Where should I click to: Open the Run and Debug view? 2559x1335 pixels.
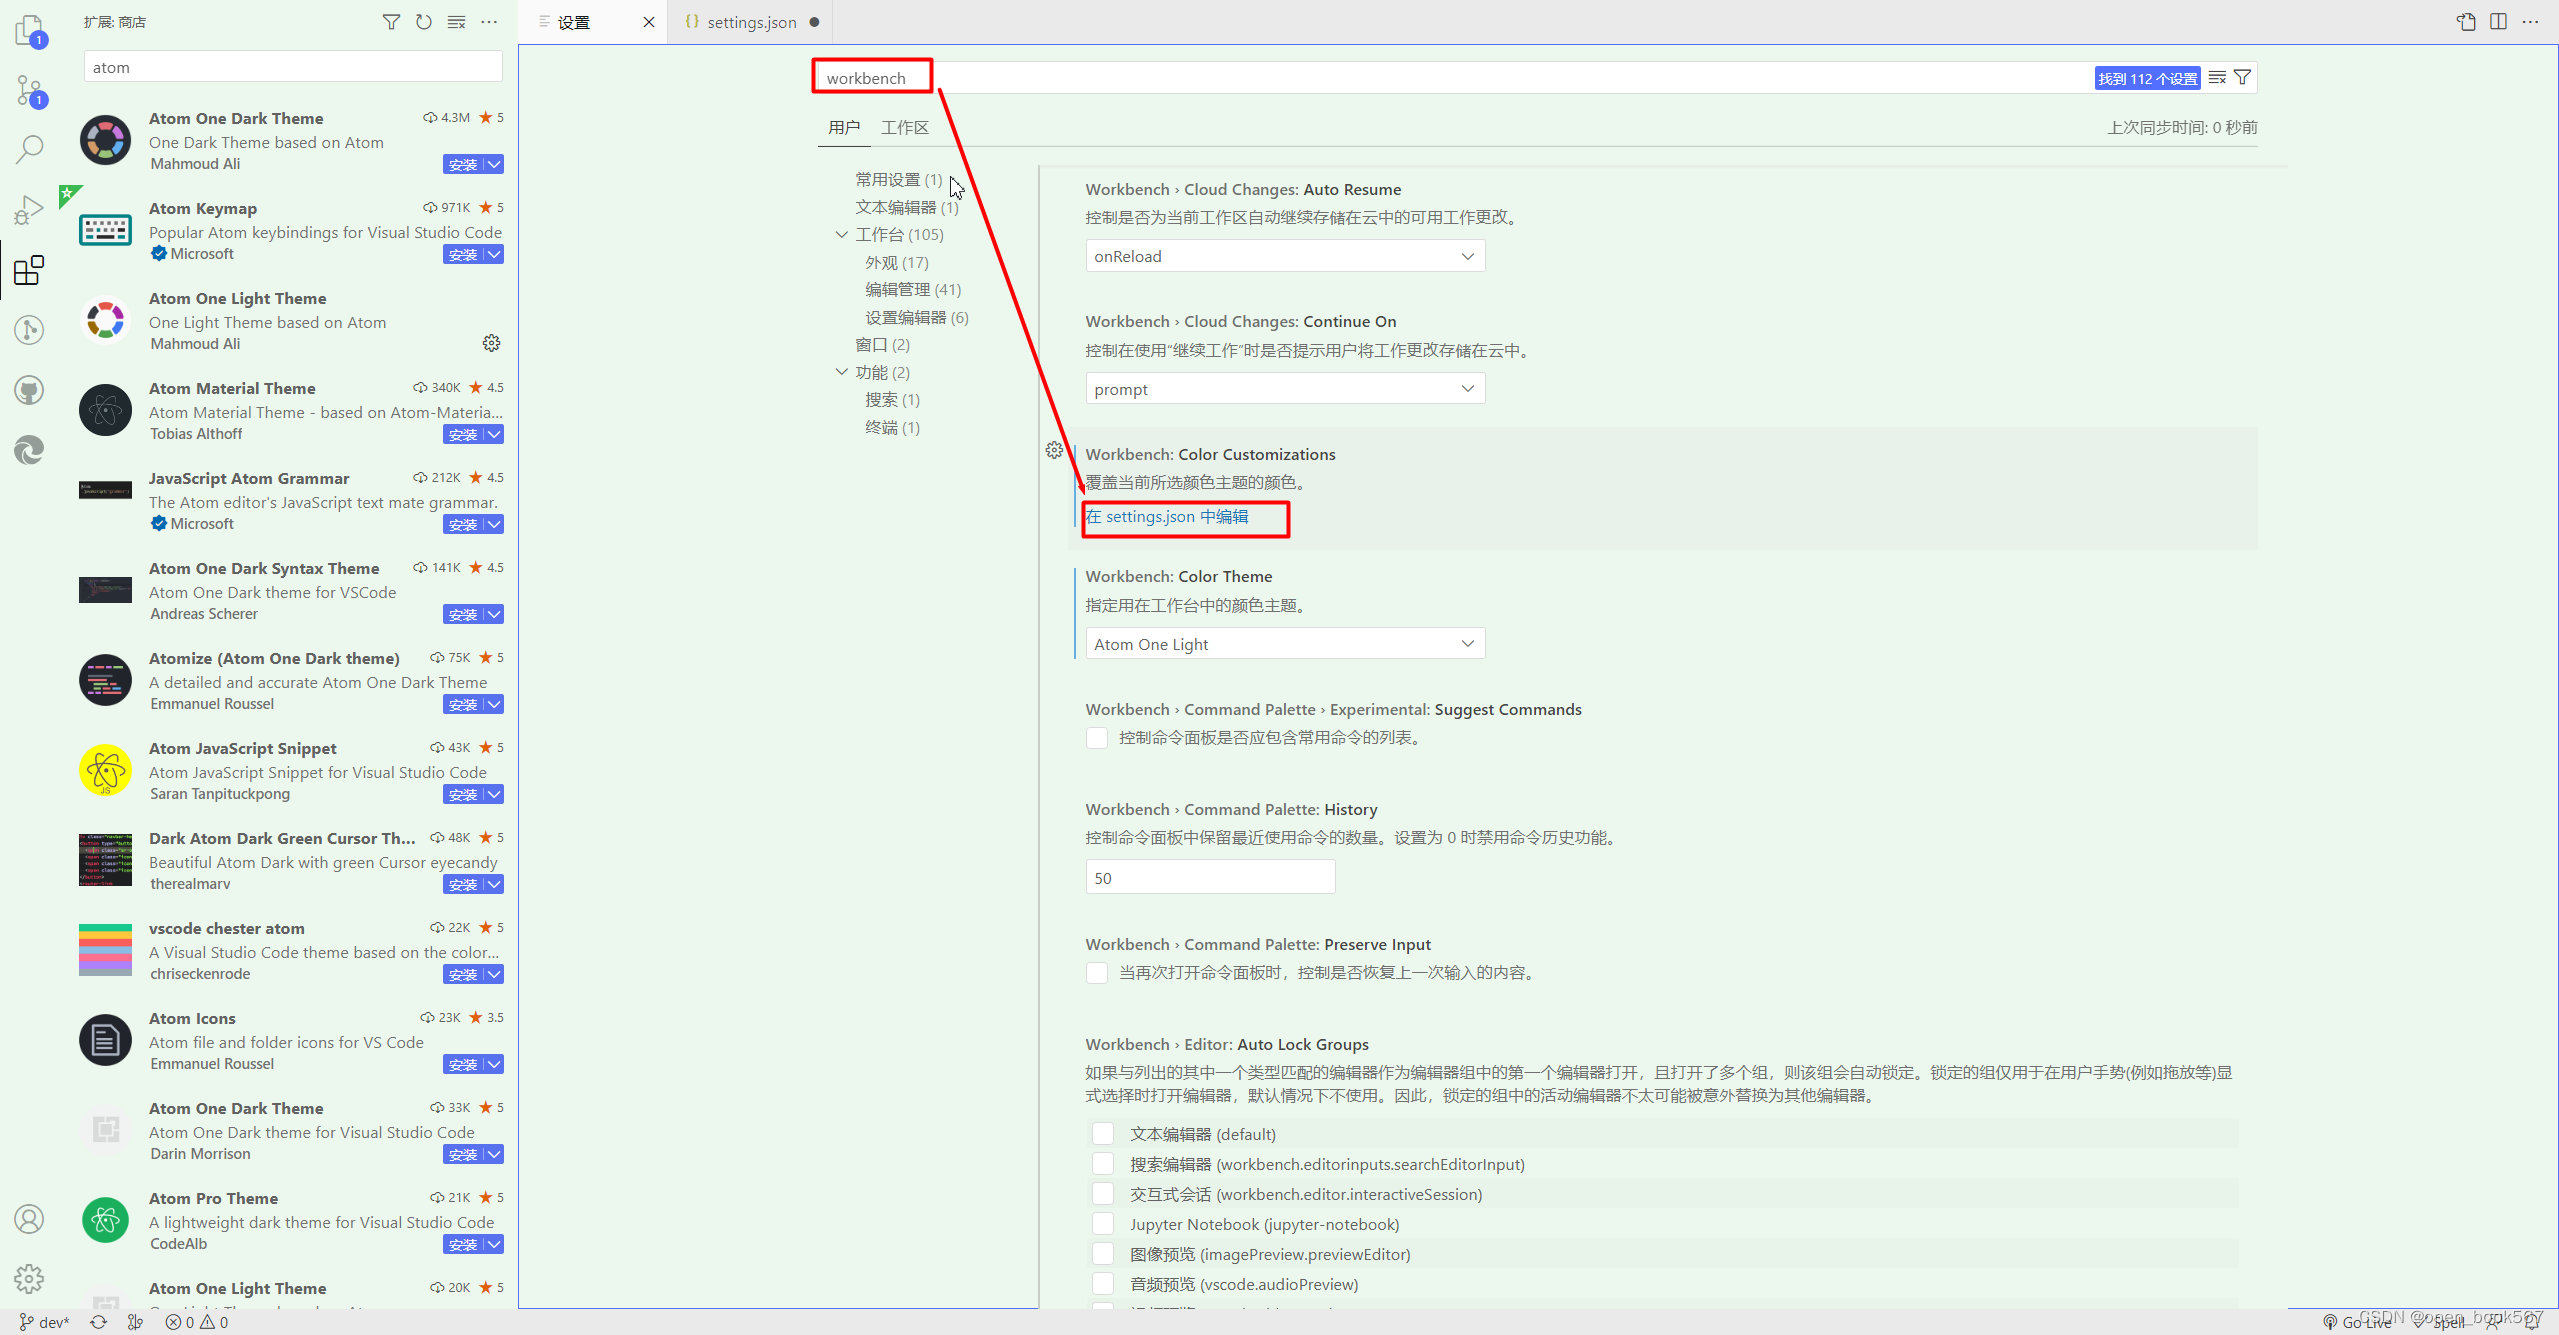pyautogui.click(x=30, y=209)
